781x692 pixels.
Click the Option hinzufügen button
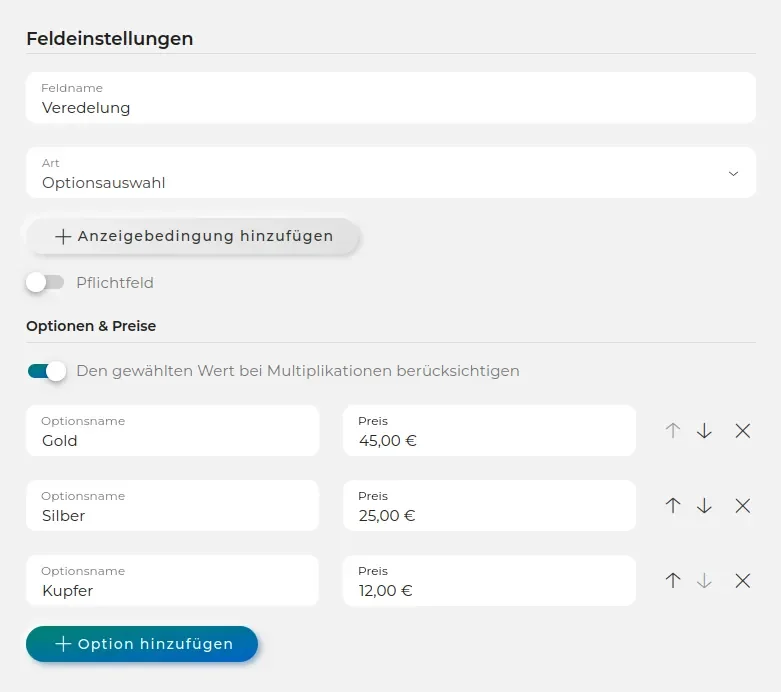(142, 644)
